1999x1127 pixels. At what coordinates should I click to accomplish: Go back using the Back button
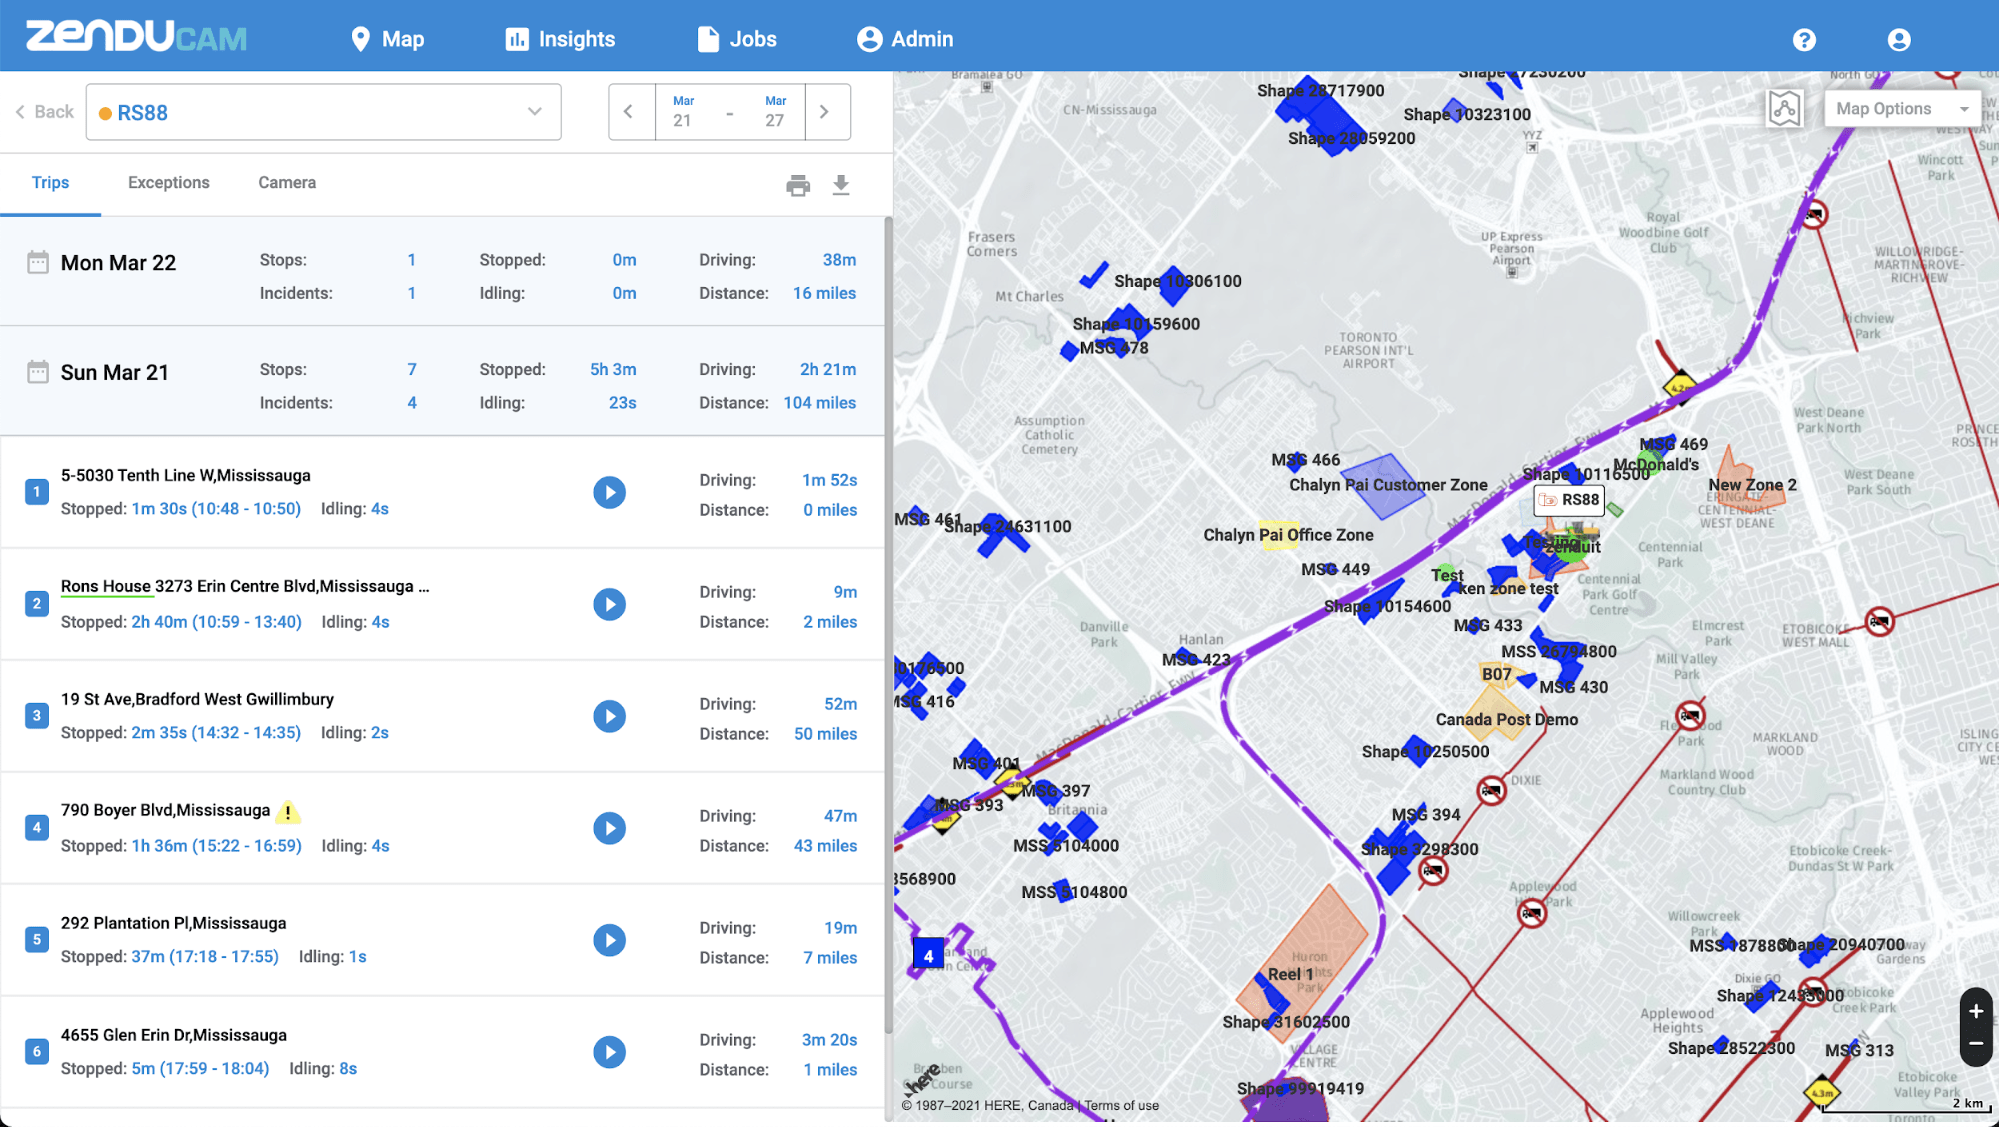coord(45,112)
